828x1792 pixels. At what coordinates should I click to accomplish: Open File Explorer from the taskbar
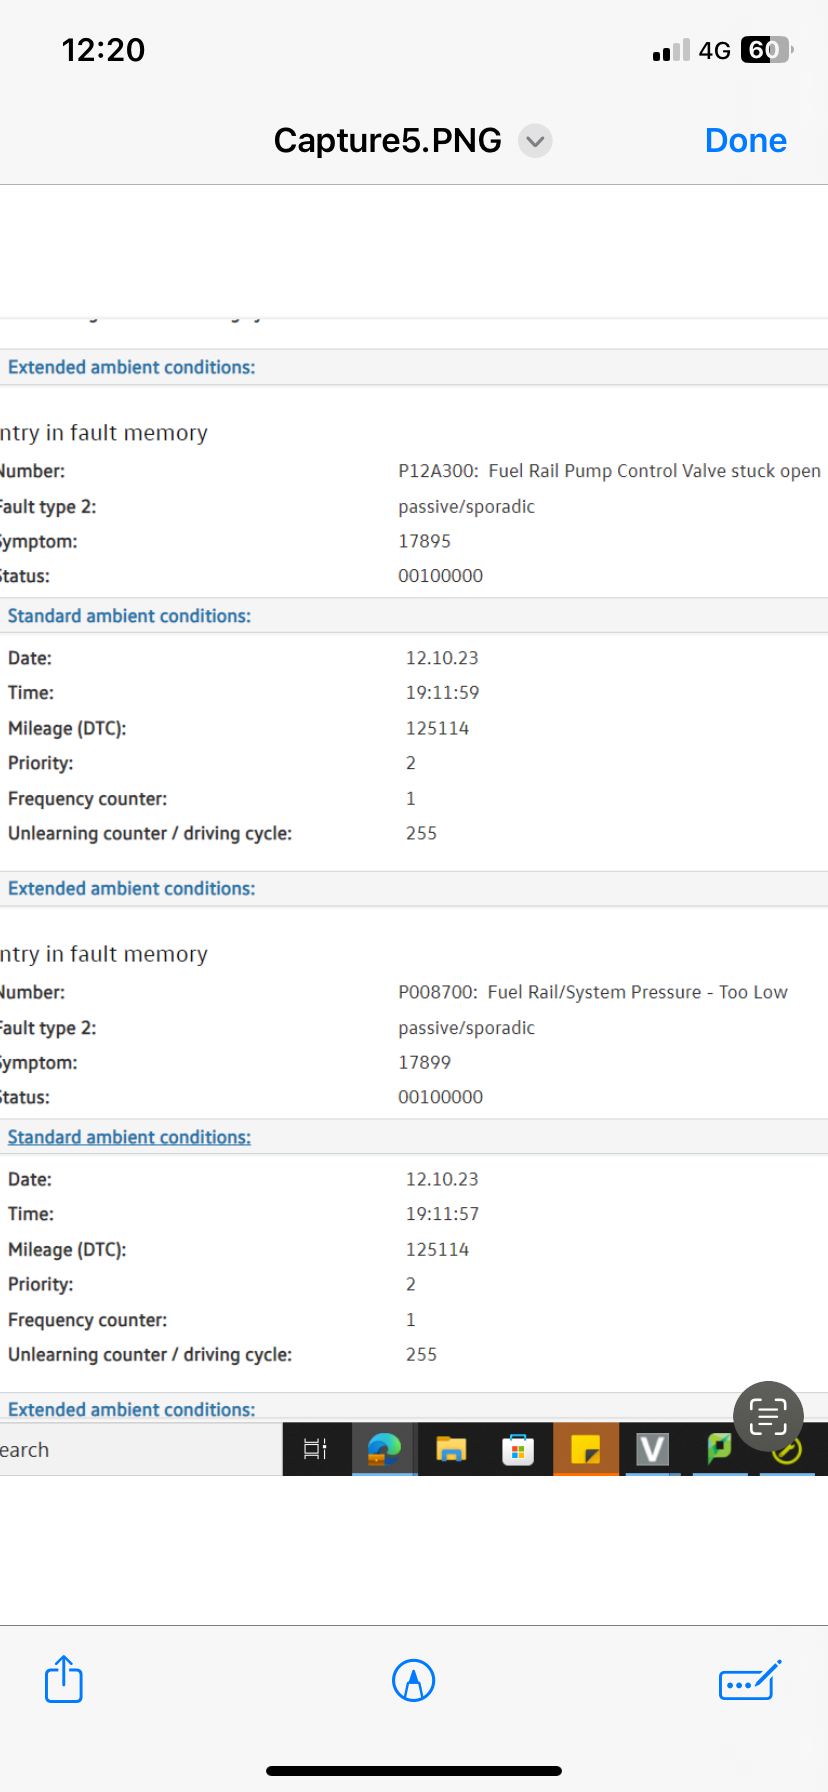pos(451,1449)
